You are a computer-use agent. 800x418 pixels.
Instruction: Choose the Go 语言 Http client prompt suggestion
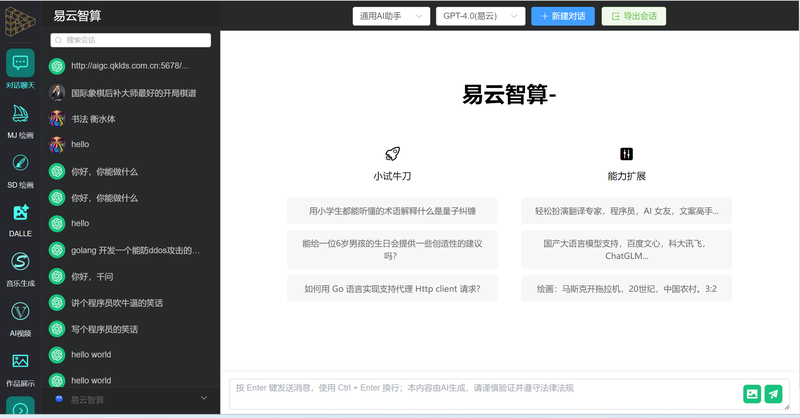(392, 289)
